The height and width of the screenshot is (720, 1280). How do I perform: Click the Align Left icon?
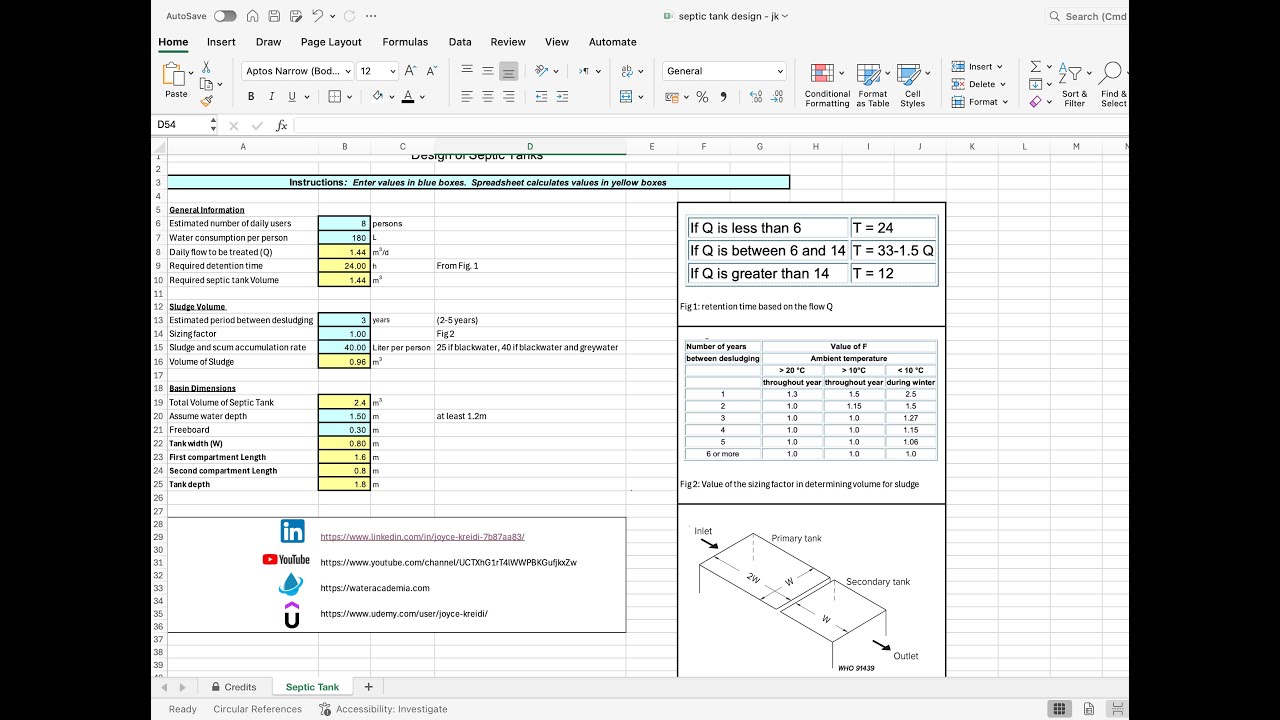[467, 97]
